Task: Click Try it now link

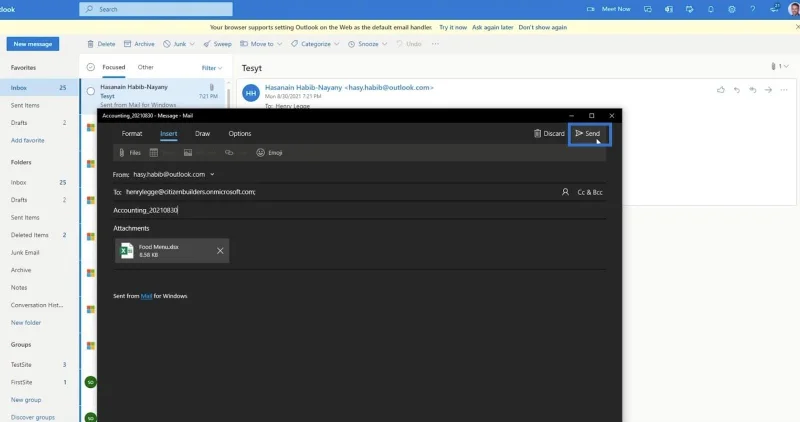Action: (x=453, y=28)
